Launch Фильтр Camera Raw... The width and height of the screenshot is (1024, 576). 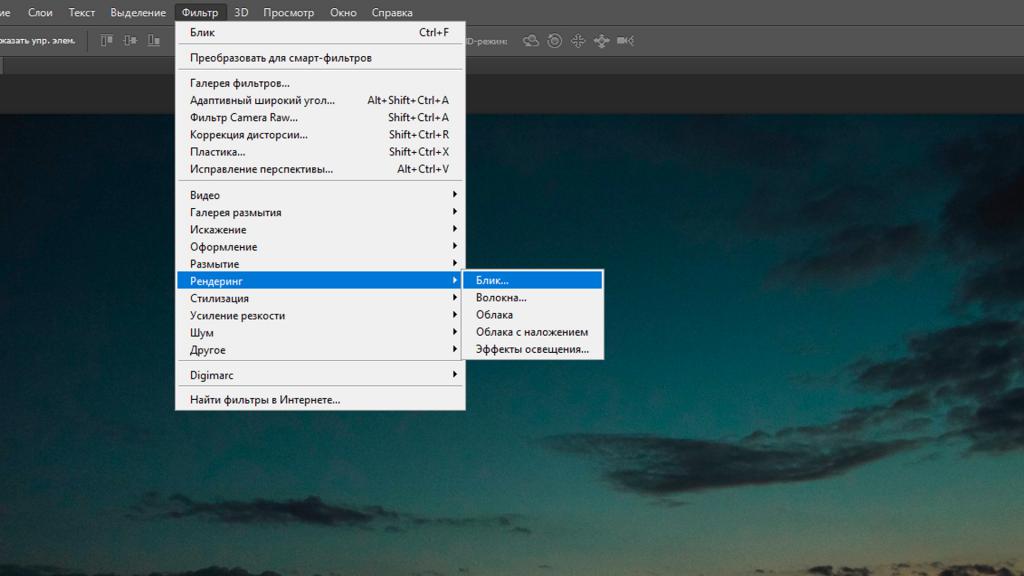(x=320, y=118)
